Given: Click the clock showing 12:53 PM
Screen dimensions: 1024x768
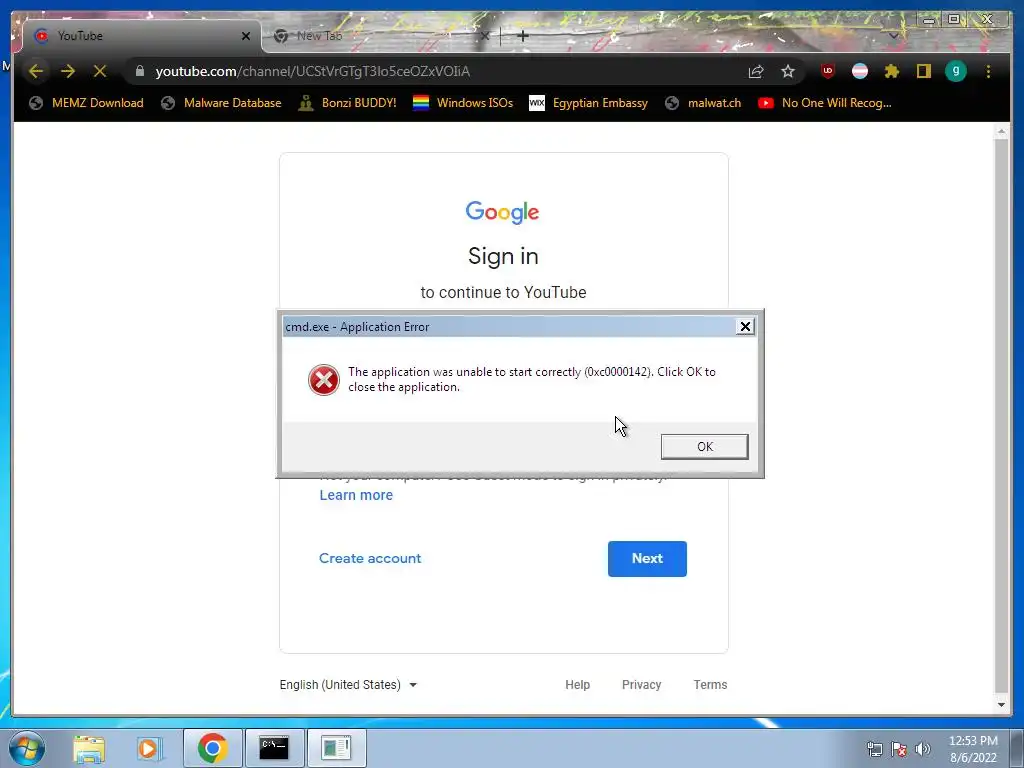Looking at the screenshot, I should point(973,749).
